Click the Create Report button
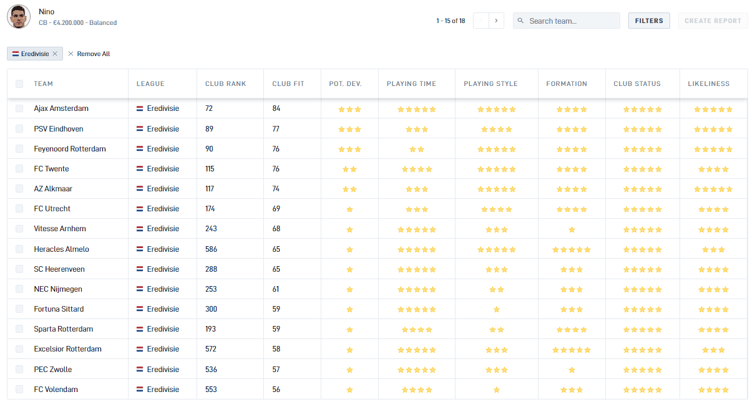Screen dimensions: 750x402 711,20
